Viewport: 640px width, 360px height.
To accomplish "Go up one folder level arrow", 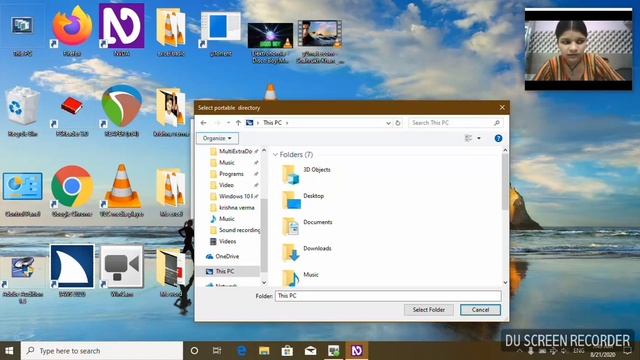I will coord(238,122).
